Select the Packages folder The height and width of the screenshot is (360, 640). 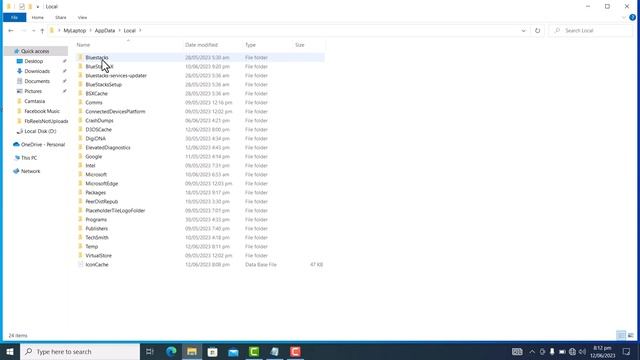[x=96, y=192]
